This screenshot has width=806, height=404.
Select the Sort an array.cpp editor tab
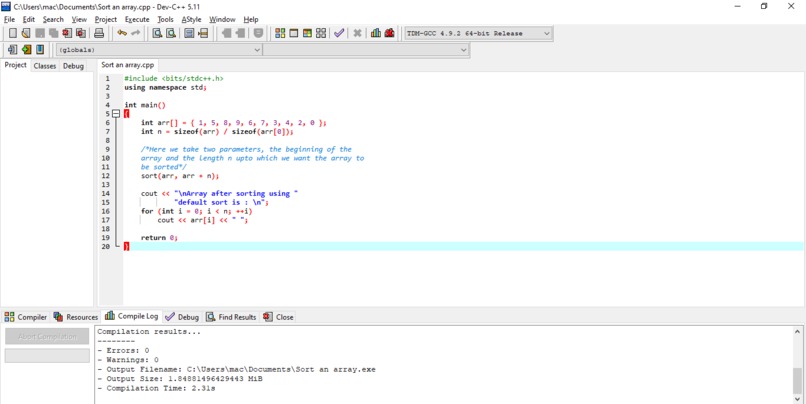click(127, 65)
